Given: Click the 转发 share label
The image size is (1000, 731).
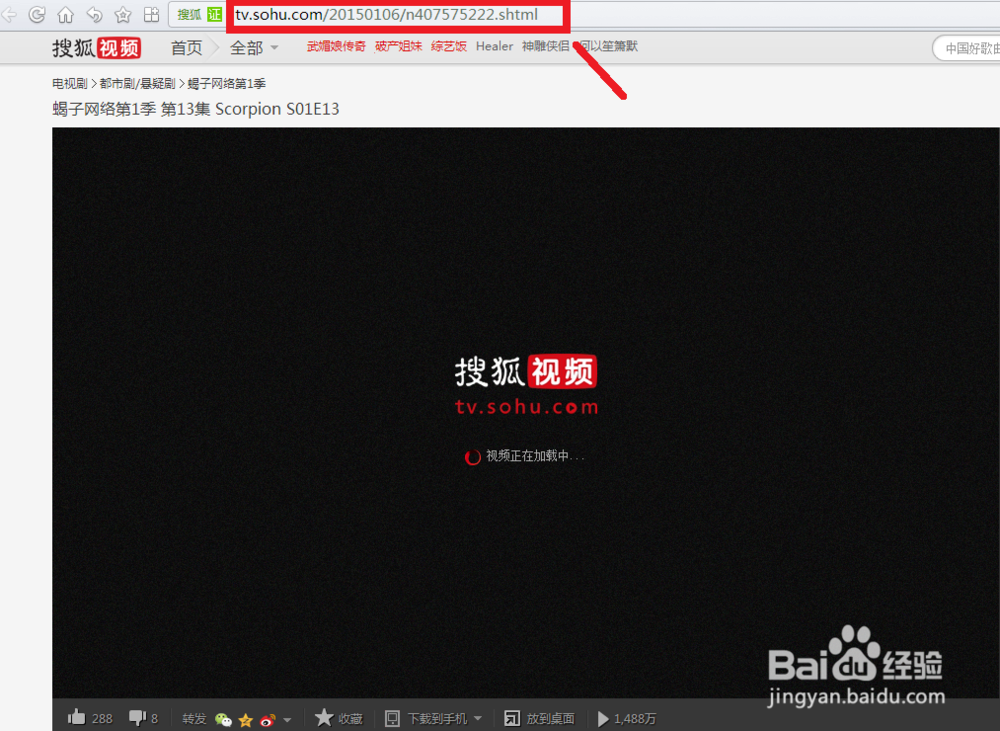Looking at the screenshot, I should point(194,719).
